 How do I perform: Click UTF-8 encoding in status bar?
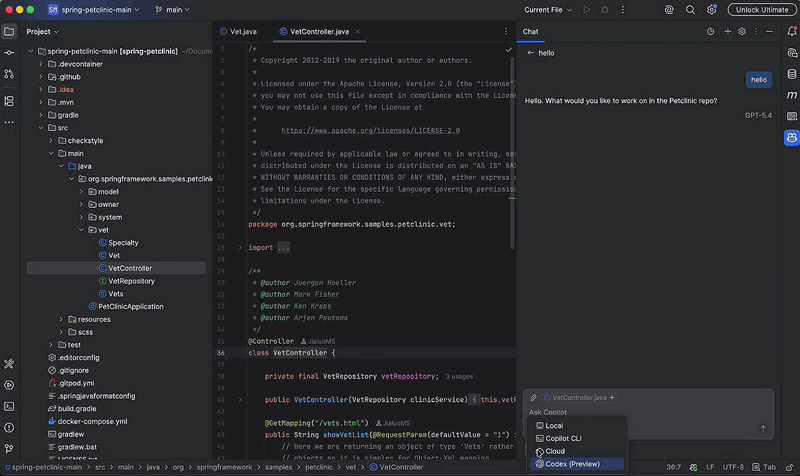[x=733, y=467]
